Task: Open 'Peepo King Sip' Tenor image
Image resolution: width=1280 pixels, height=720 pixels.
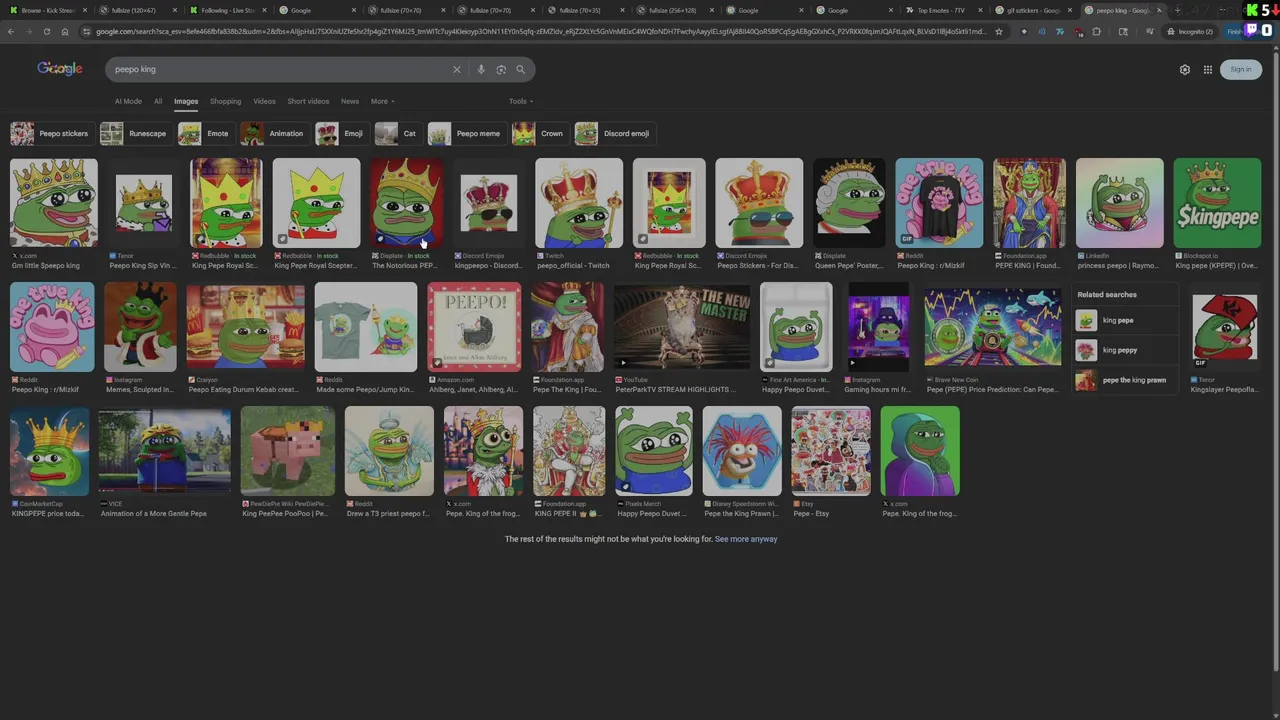Action: 143,203
